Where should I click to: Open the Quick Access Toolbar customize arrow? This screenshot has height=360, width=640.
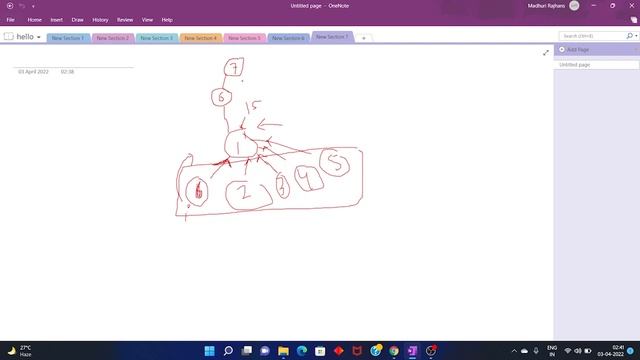[33, 6]
